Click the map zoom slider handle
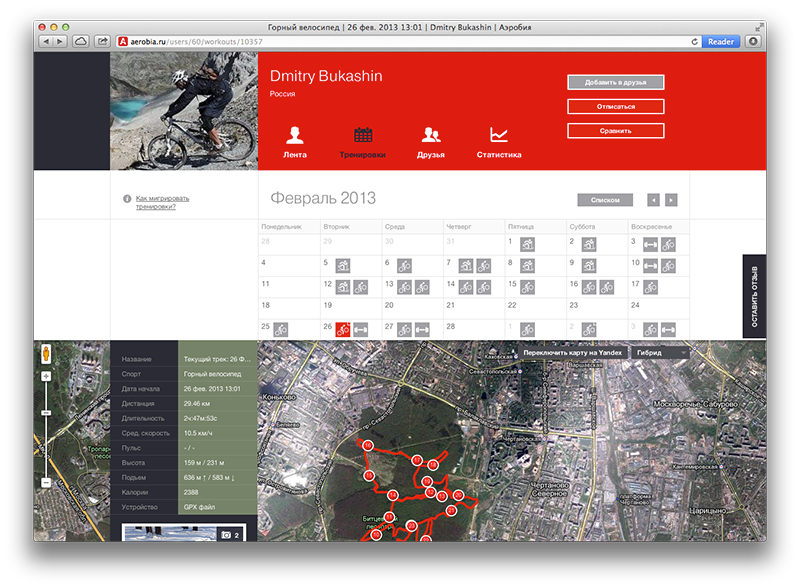The height and width of the screenshot is (588, 800). [46, 412]
